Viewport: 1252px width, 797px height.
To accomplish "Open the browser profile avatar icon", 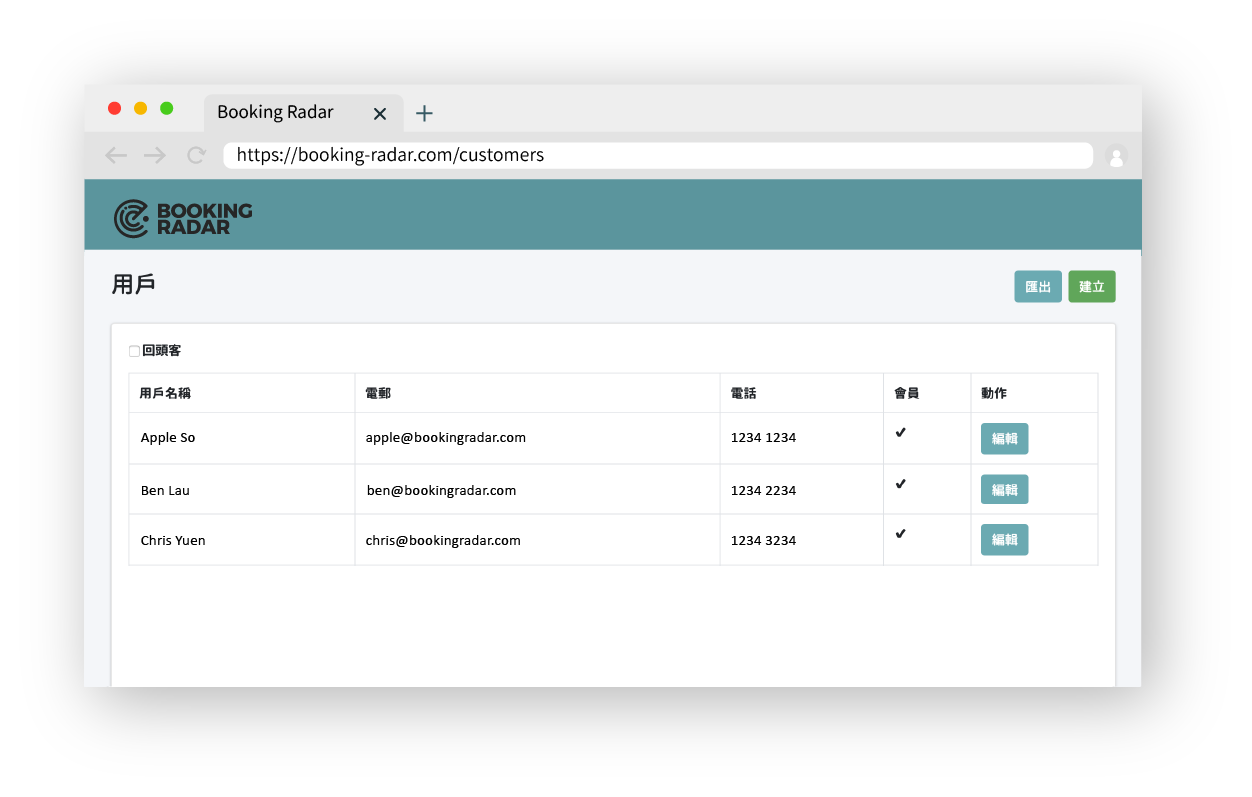I will point(1116,156).
